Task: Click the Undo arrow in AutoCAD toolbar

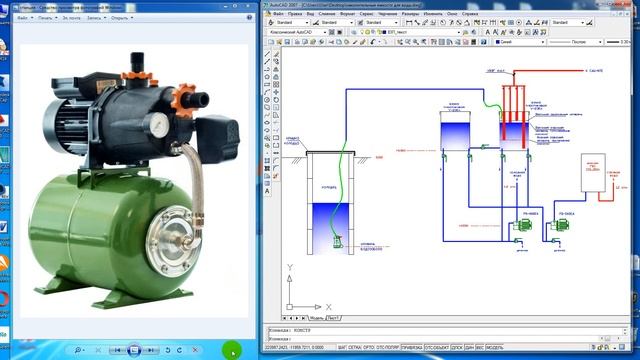Action: (373, 42)
